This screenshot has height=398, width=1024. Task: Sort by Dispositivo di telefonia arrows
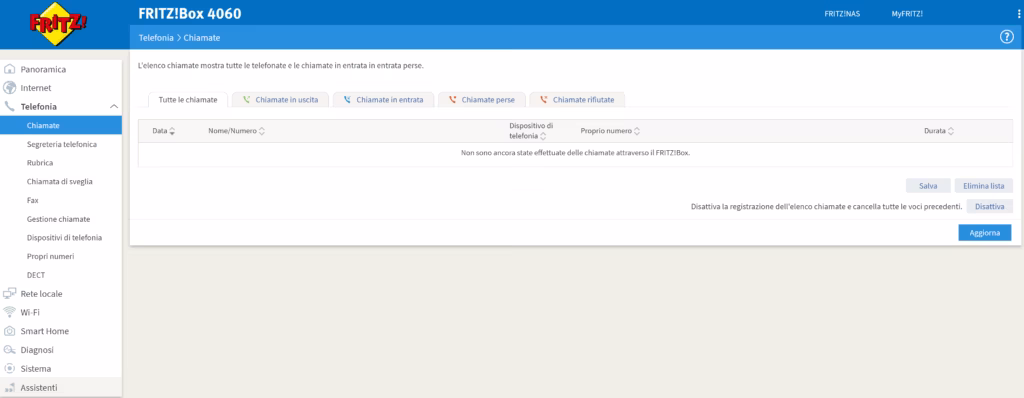[543, 137]
